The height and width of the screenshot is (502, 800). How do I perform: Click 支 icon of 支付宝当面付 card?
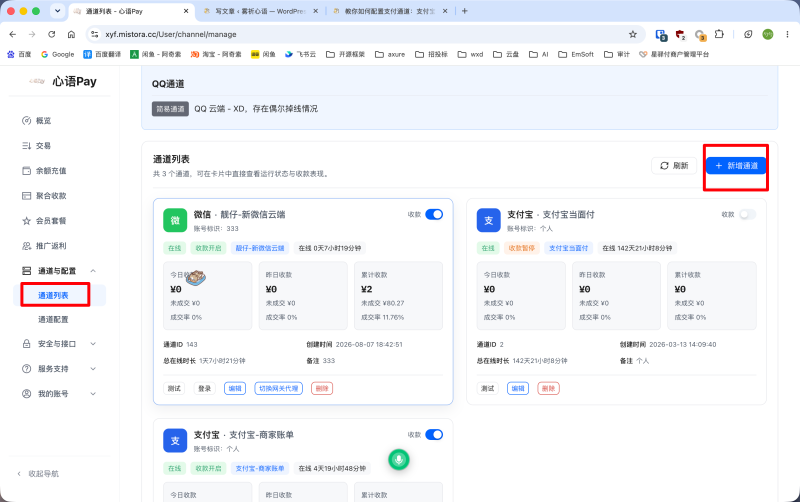[x=488, y=220]
